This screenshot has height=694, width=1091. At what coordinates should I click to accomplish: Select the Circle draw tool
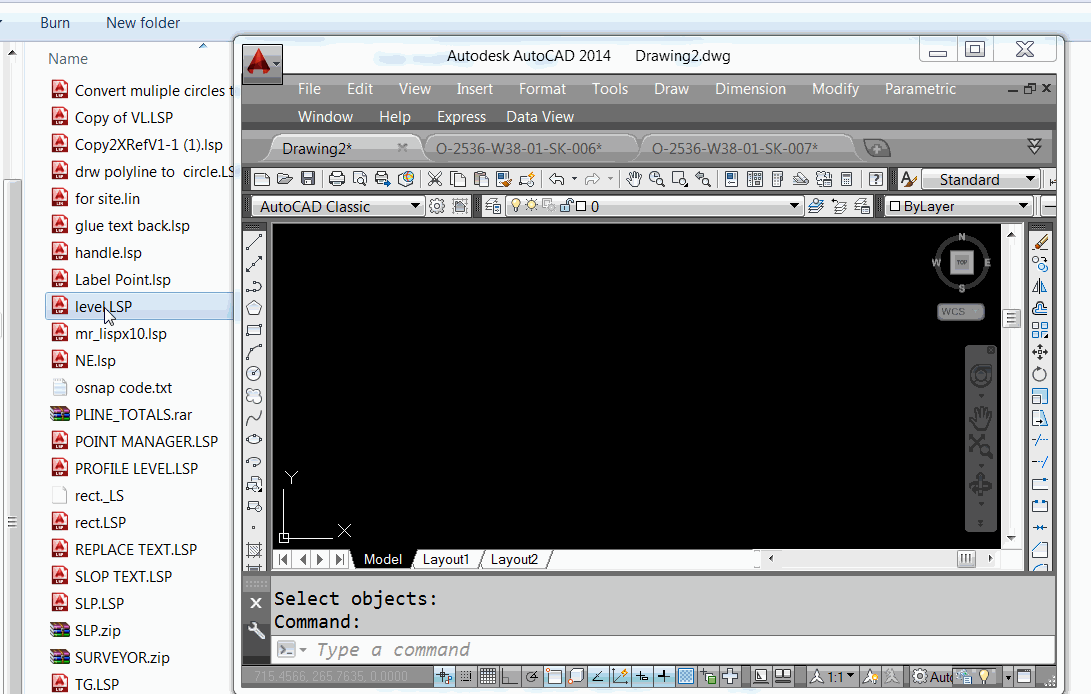coord(254,374)
